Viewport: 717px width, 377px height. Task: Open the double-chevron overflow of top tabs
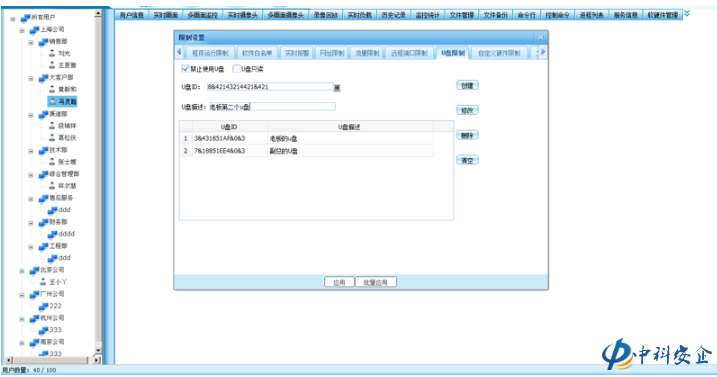click(x=687, y=14)
